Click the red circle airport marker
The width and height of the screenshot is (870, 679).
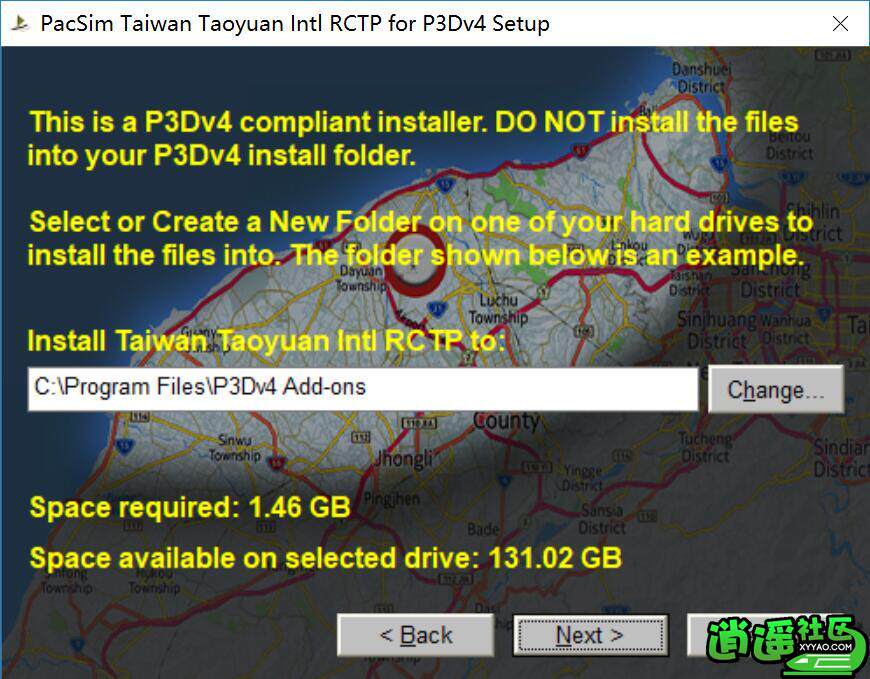[x=415, y=263]
